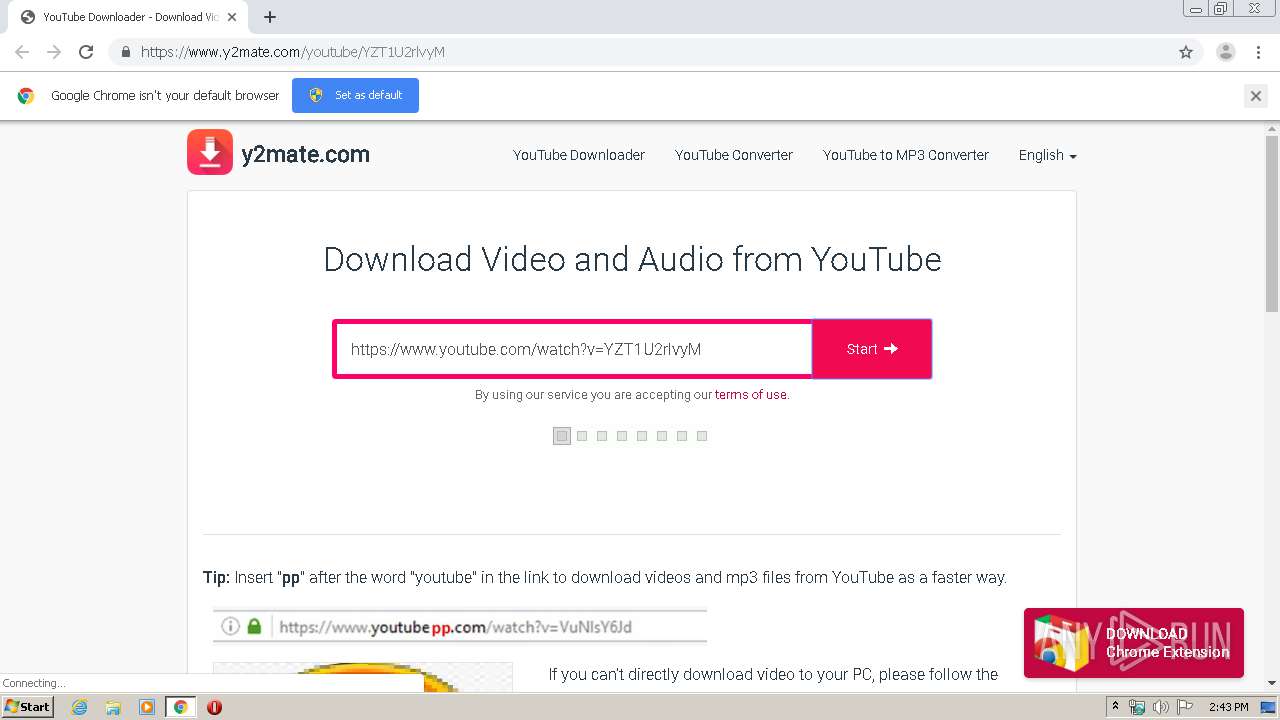
Task: Click the Chrome logo in the infobar
Action: pos(26,96)
